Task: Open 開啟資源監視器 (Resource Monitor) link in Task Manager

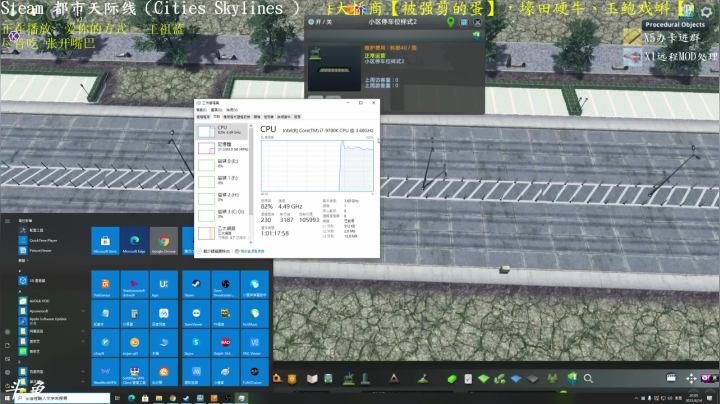Action: (x=250, y=251)
